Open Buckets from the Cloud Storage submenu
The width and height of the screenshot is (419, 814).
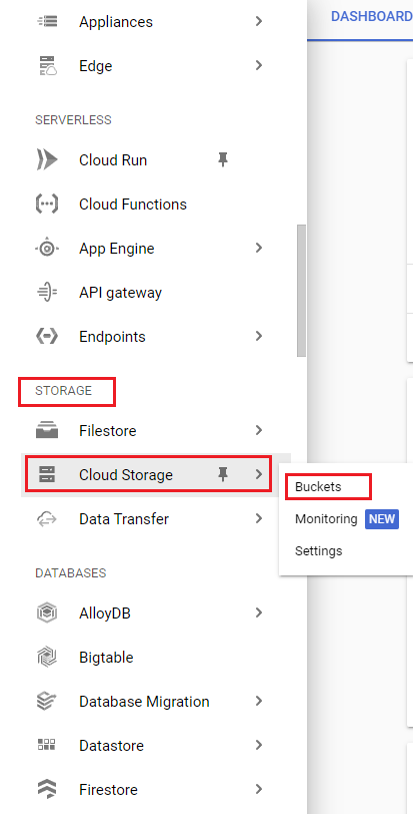coord(318,487)
